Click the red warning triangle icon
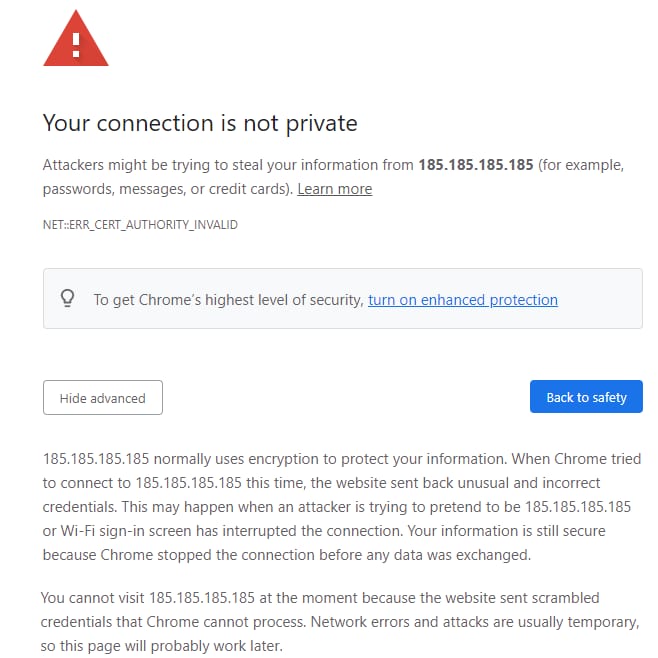 point(75,40)
